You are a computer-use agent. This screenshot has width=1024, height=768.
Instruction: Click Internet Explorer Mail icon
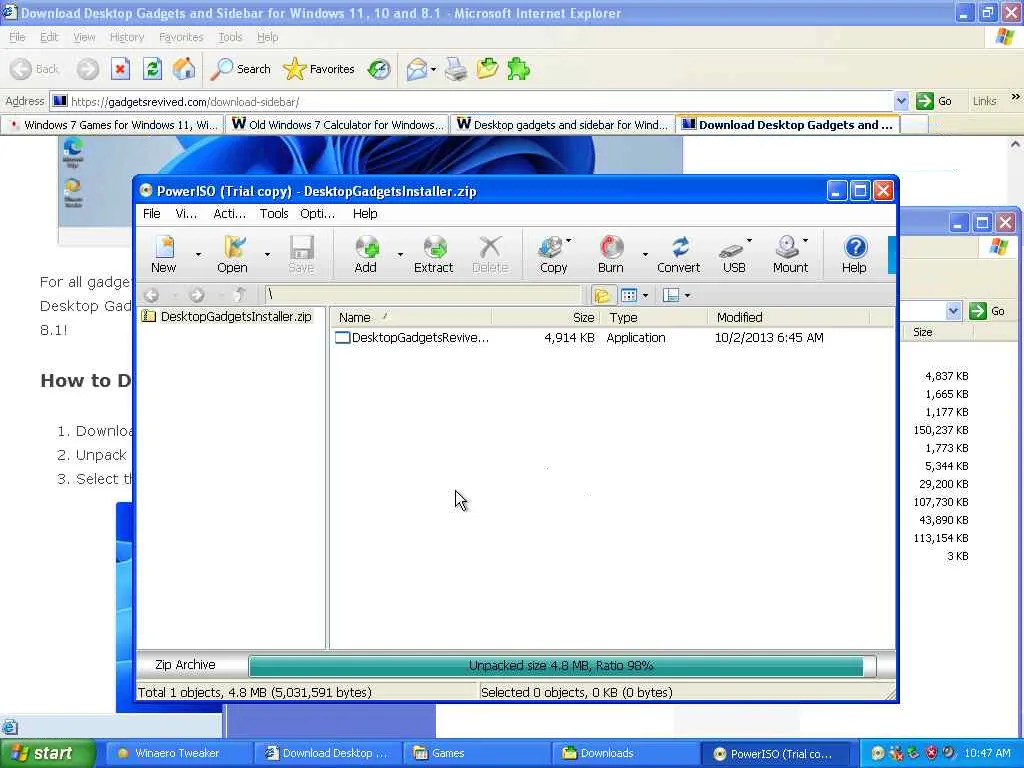click(416, 69)
